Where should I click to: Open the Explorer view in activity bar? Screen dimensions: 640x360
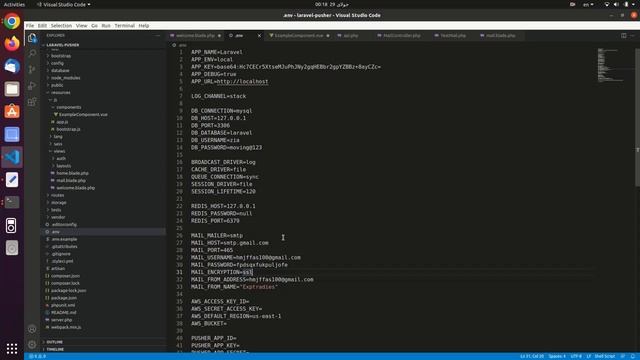(x=32, y=38)
